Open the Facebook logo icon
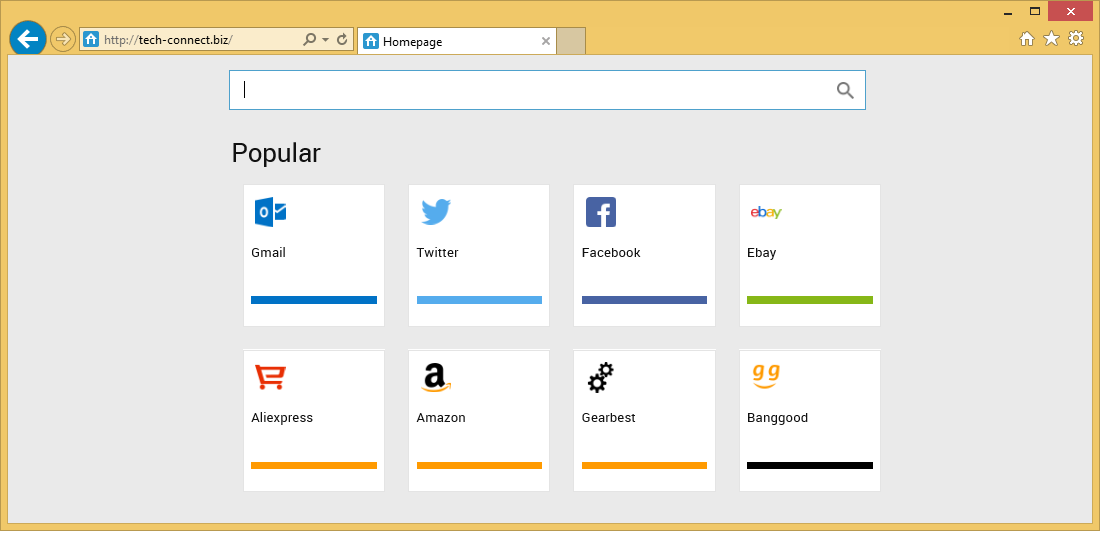 pyautogui.click(x=601, y=212)
